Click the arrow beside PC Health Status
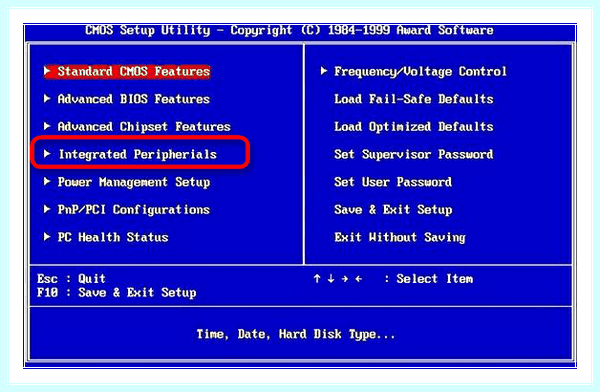The width and height of the screenshot is (600, 392). [x=47, y=236]
